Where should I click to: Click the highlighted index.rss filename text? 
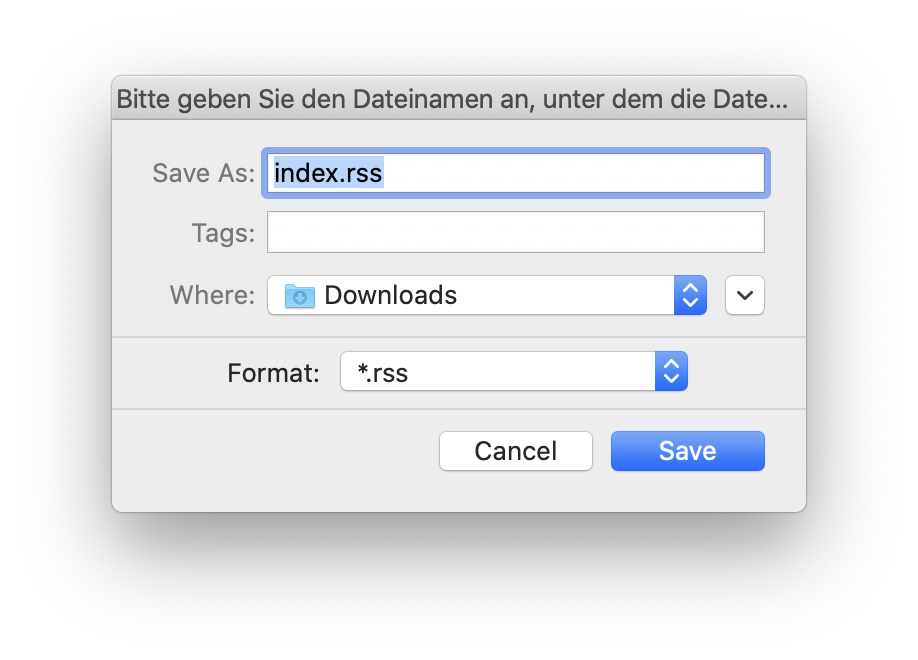[328, 173]
